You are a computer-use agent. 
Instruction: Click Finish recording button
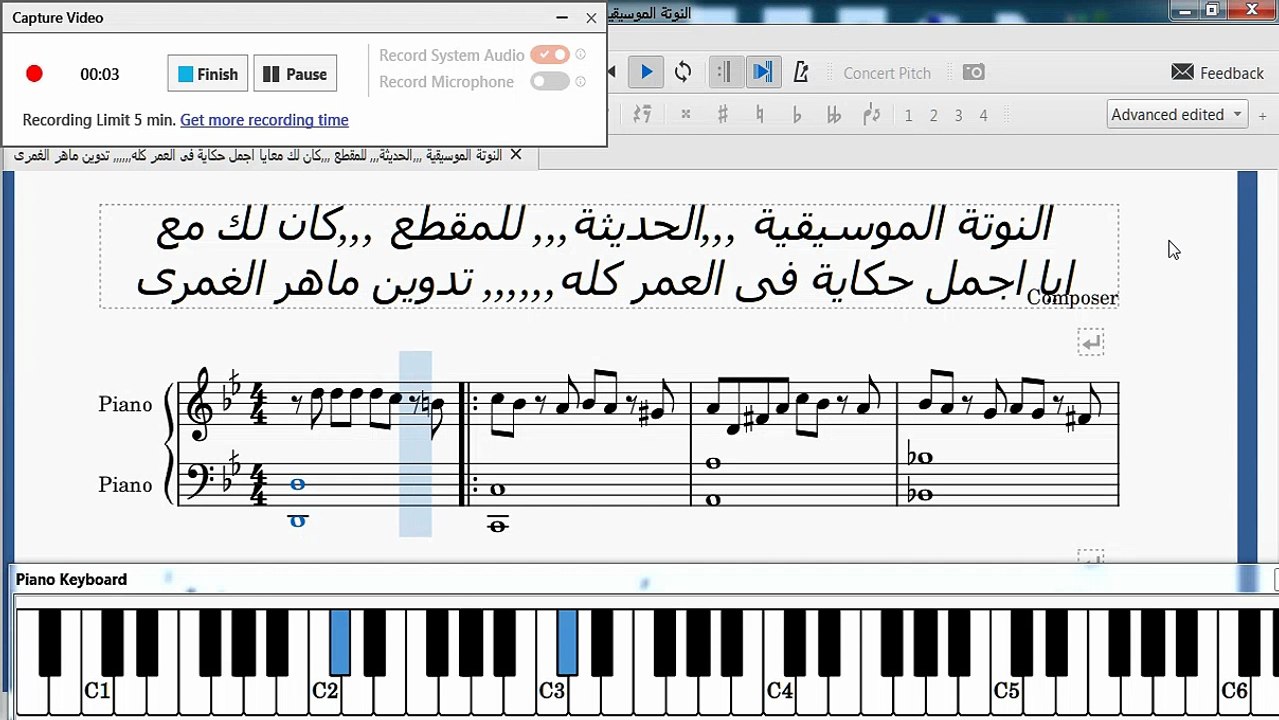[208, 74]
